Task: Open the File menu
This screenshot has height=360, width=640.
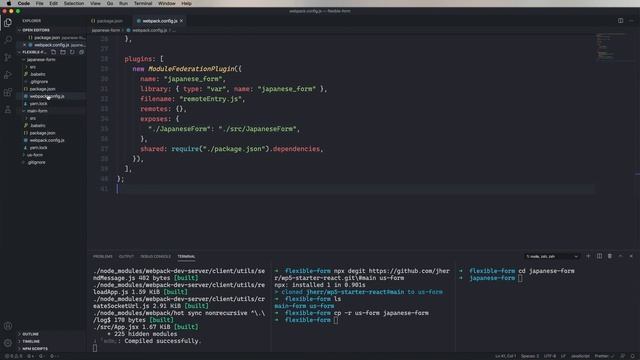Action: (39, 3)
